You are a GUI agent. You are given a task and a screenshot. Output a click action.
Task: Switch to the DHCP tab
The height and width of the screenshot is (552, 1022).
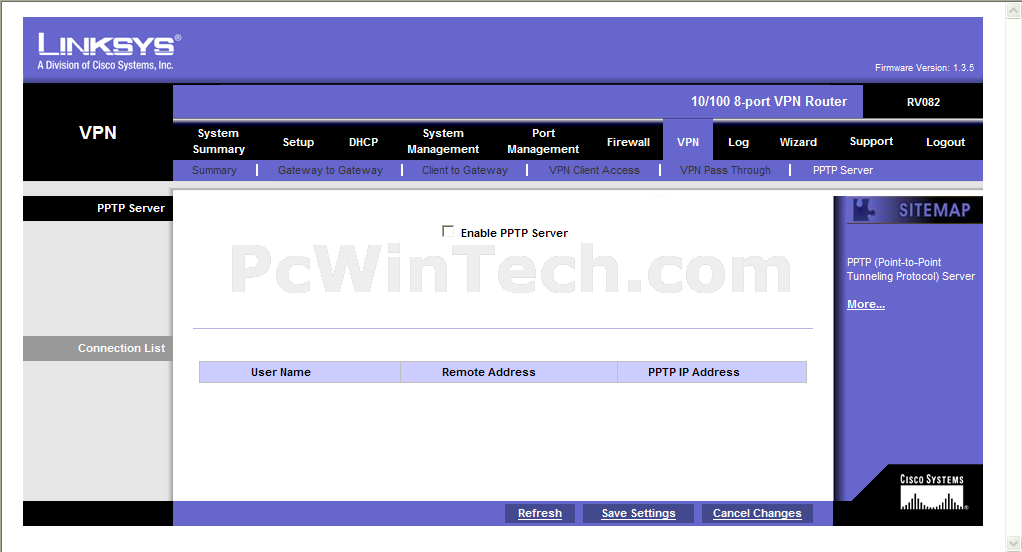click(363, 142)
